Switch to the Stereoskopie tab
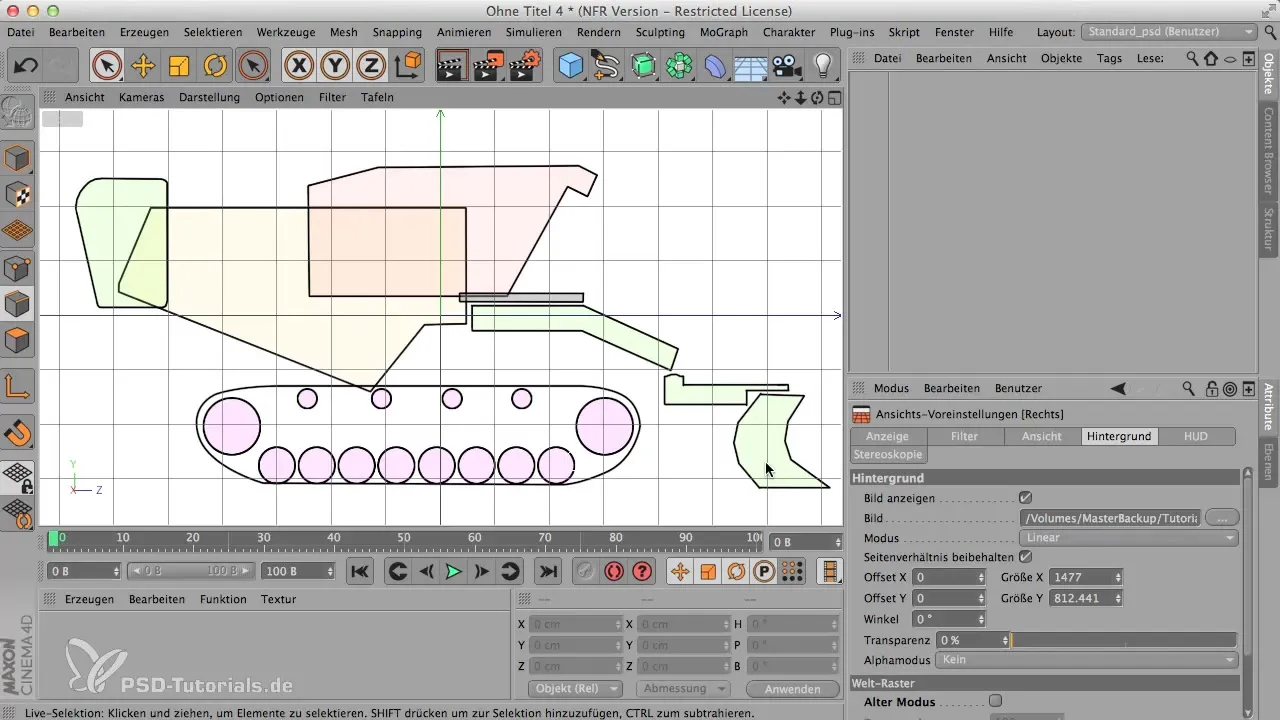Screen dimensions: 1280x720 pos(887,454)
